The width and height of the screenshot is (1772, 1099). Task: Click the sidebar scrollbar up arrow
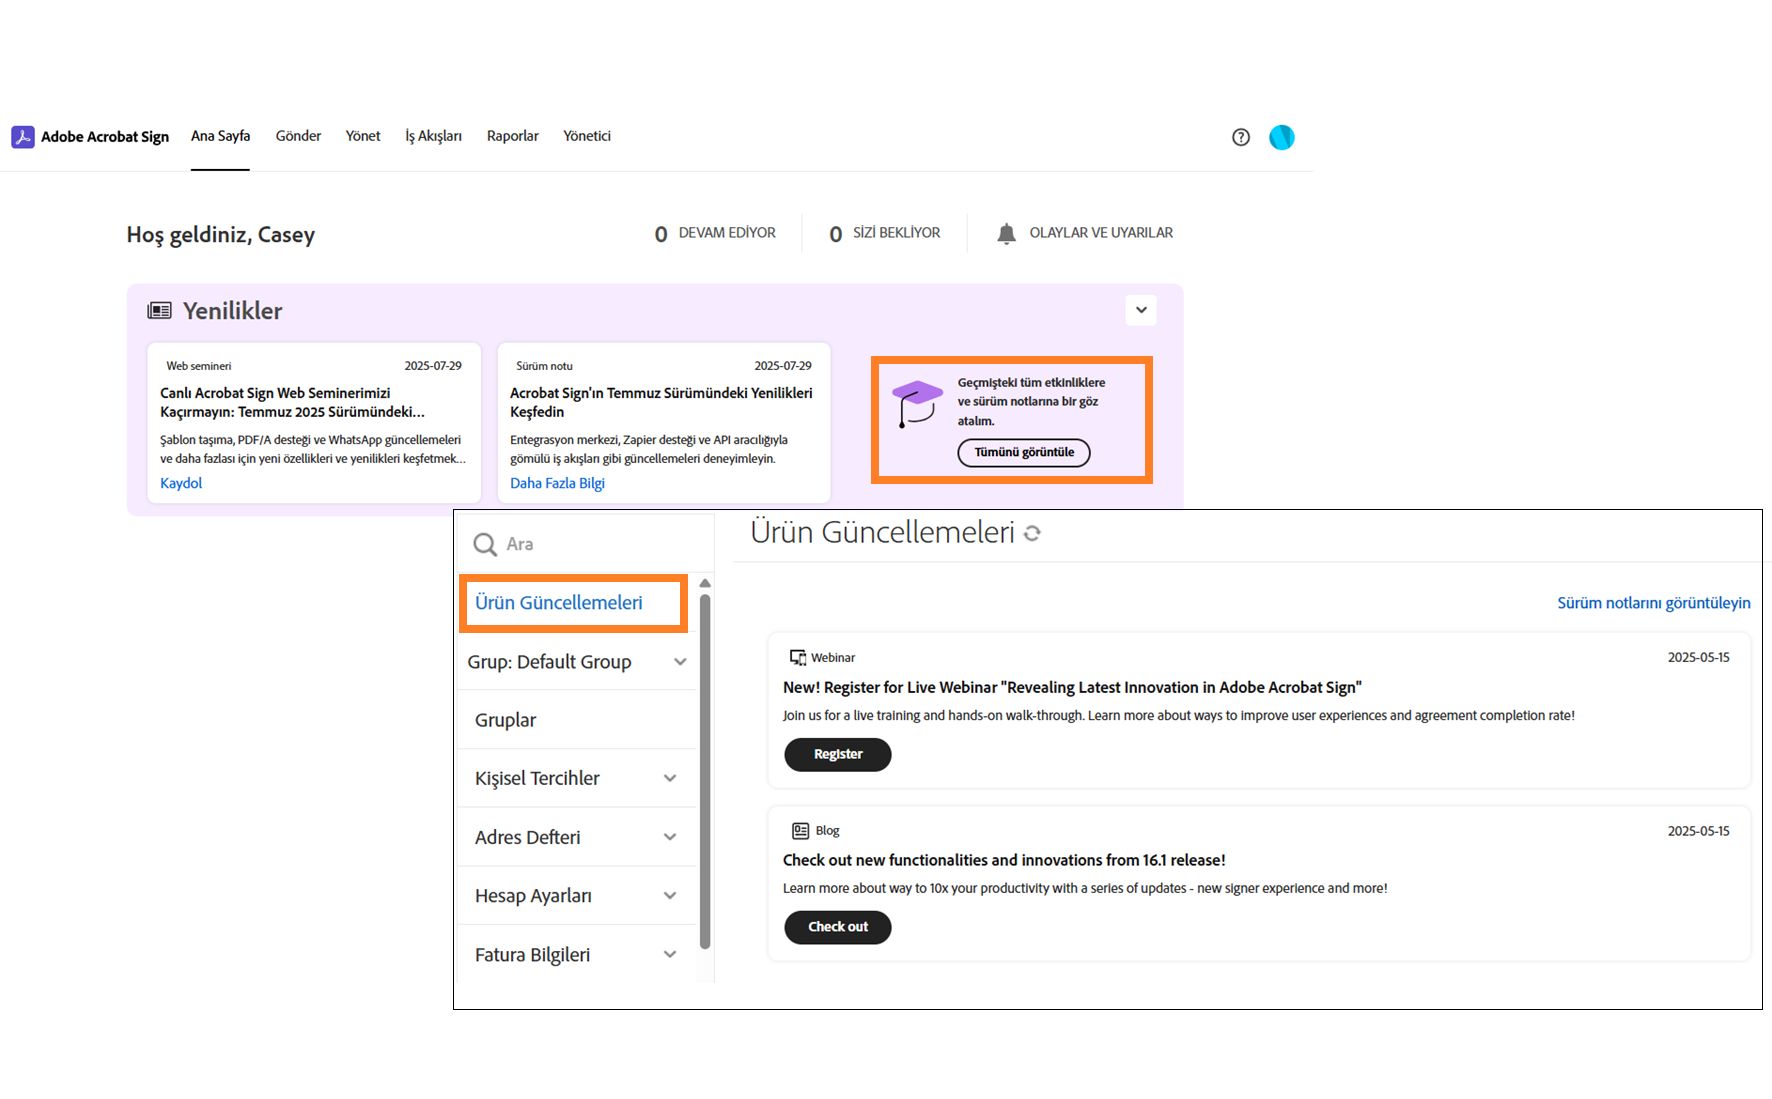[705, 583]
